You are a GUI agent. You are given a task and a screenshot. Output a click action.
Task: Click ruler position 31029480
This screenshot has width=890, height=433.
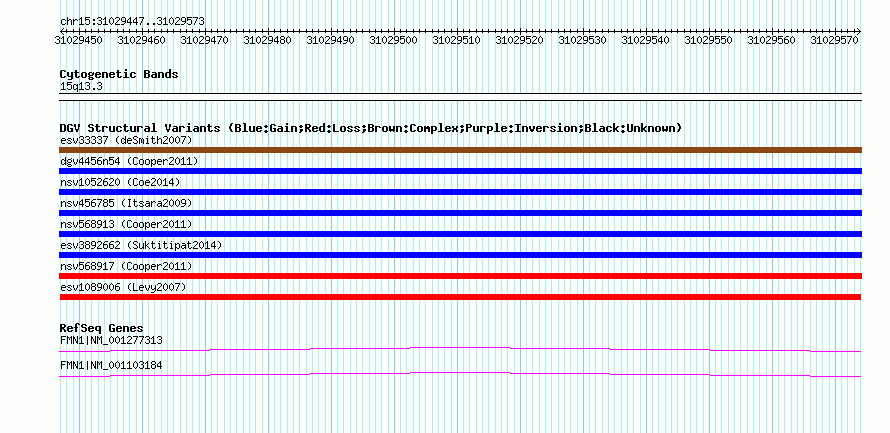point(267,40)
